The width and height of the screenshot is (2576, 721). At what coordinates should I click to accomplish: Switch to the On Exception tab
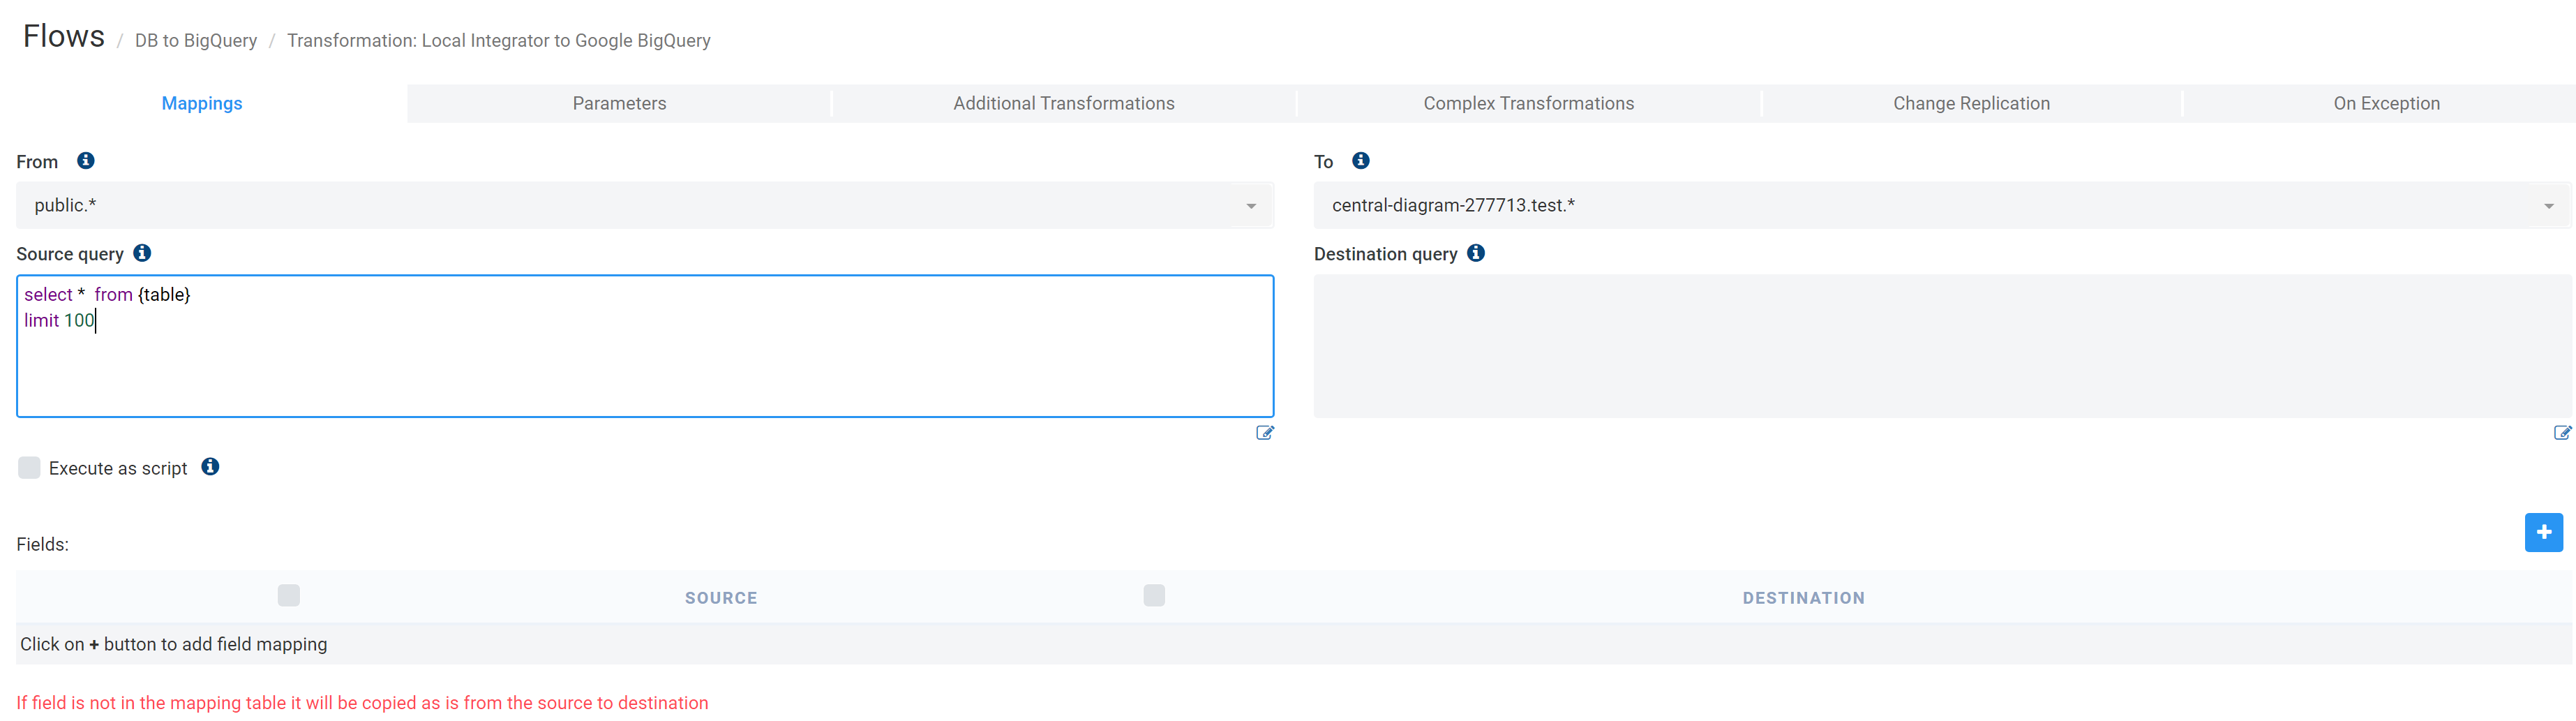[2386, 103]
